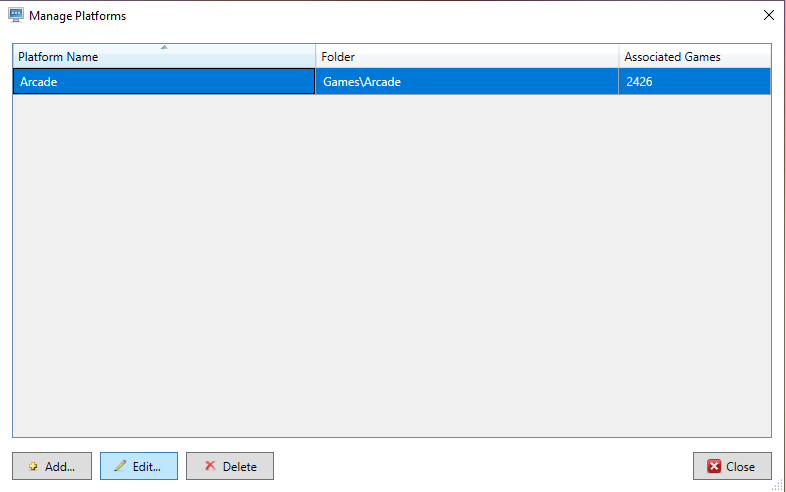Select the Arcade platform name cell
The height and width of the screenshot is (492, 786).
pos(164,81)
